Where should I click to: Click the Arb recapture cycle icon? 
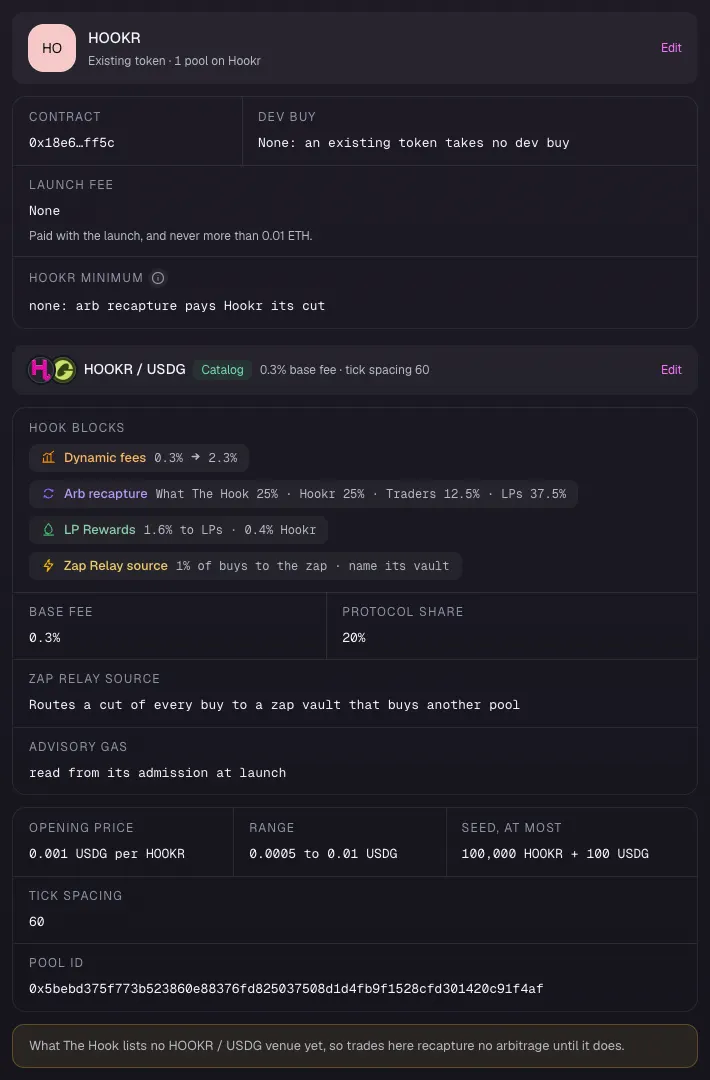pos(48,494)
